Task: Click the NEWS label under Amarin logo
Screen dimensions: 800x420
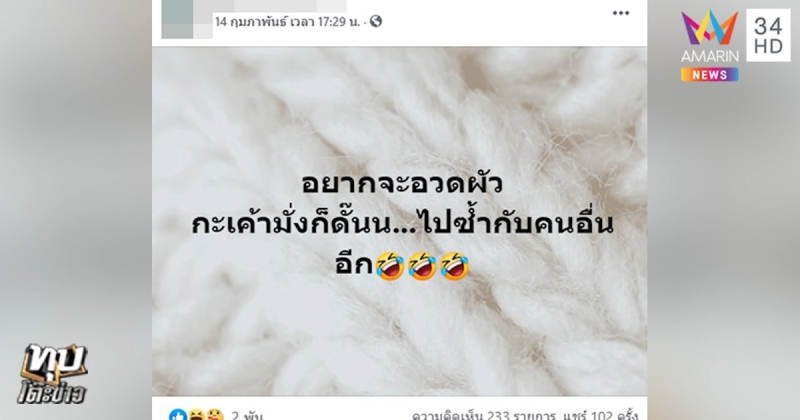Action: (710, 75)
